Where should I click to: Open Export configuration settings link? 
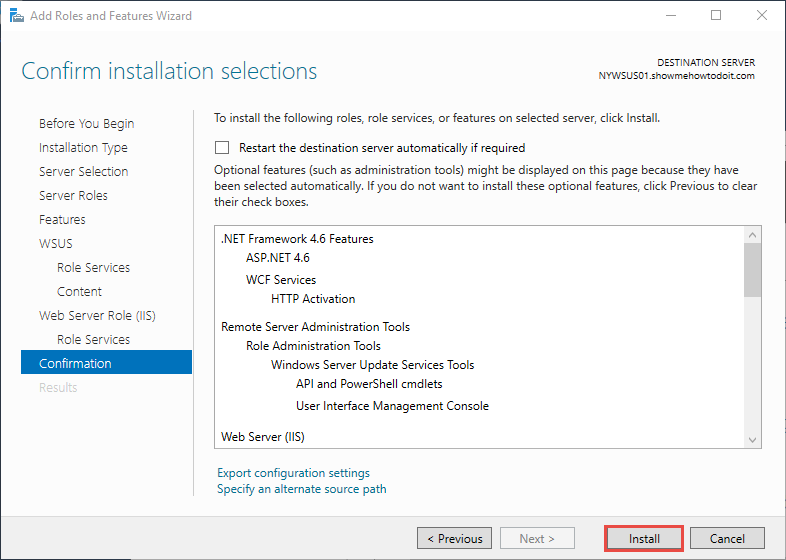(293, 473)
